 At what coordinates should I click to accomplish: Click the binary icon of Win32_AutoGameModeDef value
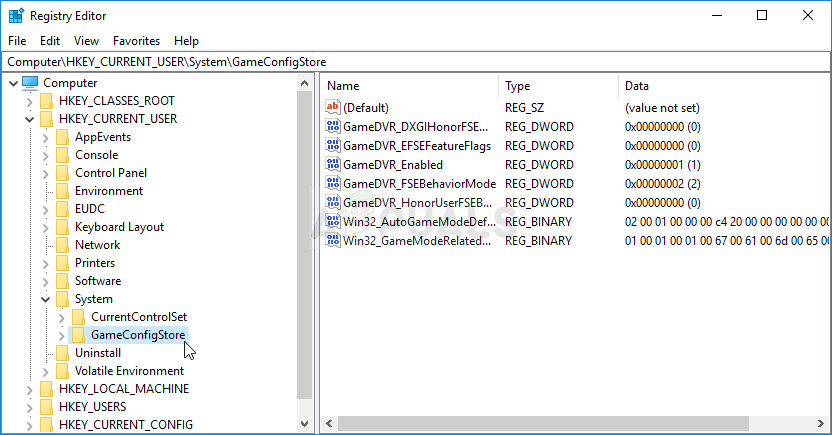coord(333,222)
